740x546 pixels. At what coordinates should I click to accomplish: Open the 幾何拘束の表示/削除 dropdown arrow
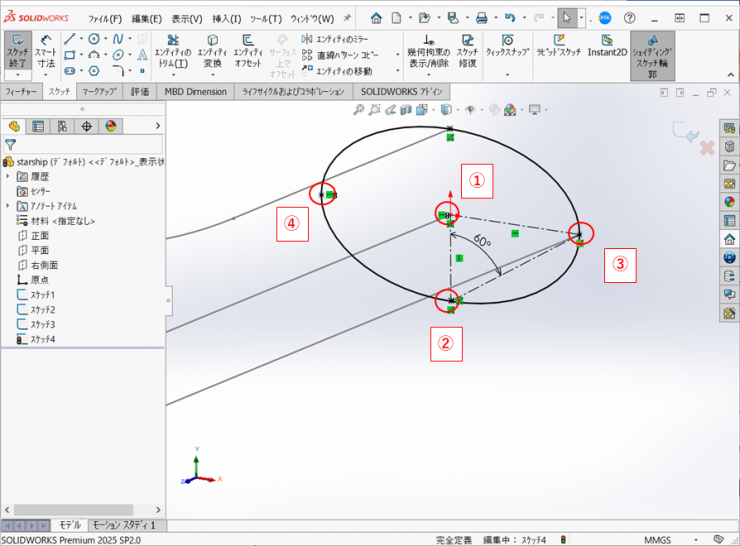point(428,76)
